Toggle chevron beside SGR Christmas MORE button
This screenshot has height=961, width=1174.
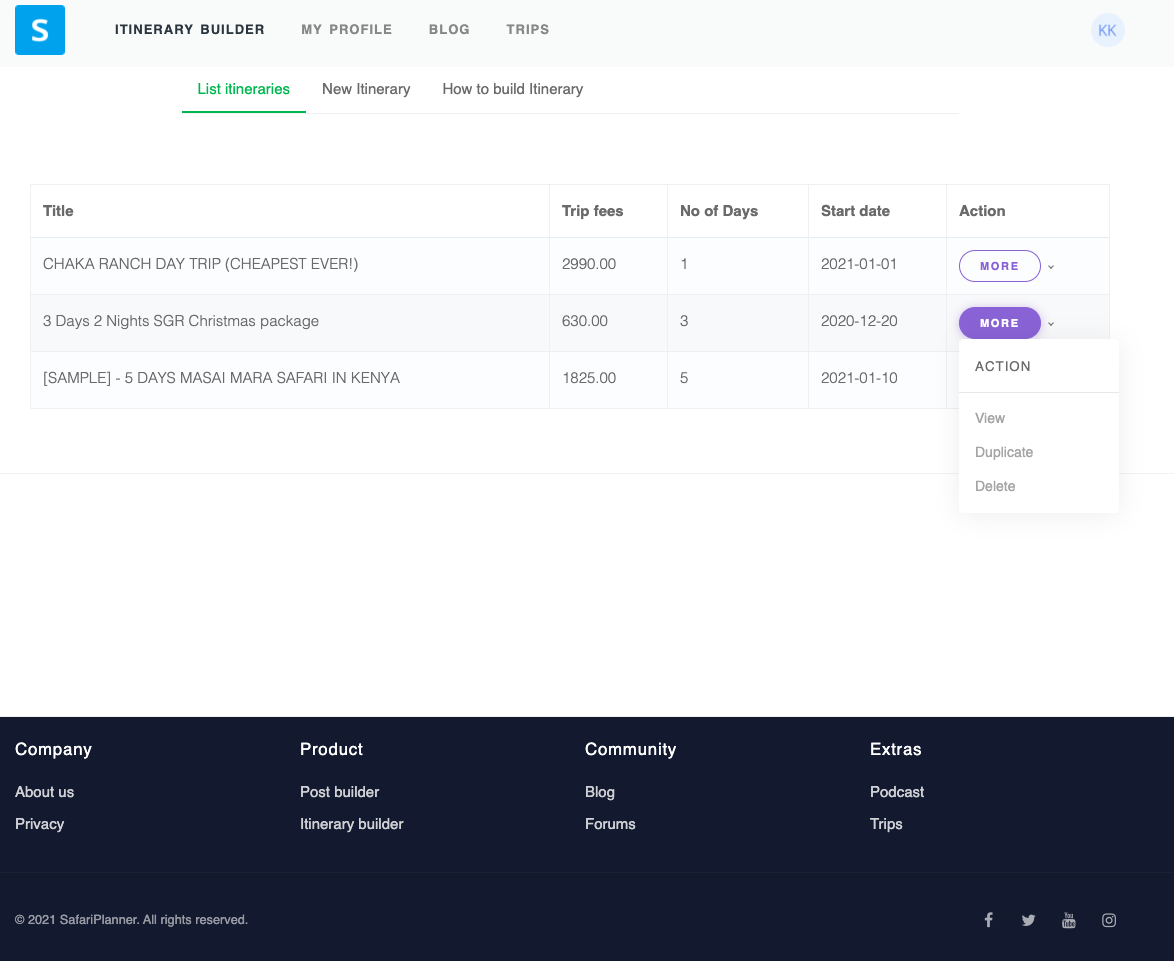click(1051, 323)
